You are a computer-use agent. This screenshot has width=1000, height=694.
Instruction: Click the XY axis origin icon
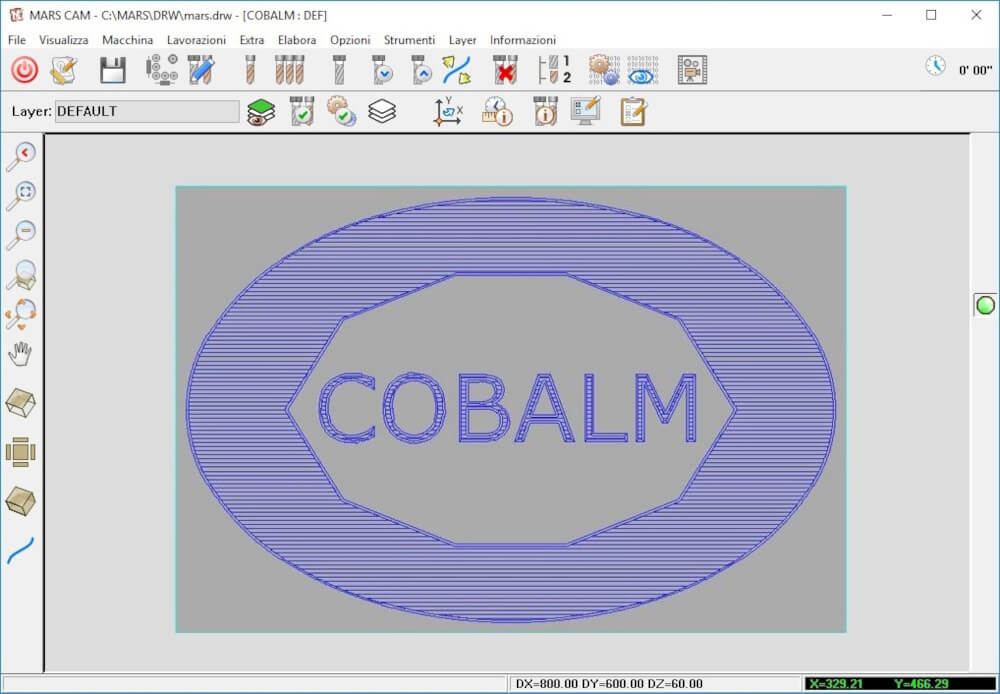point(448,112)
